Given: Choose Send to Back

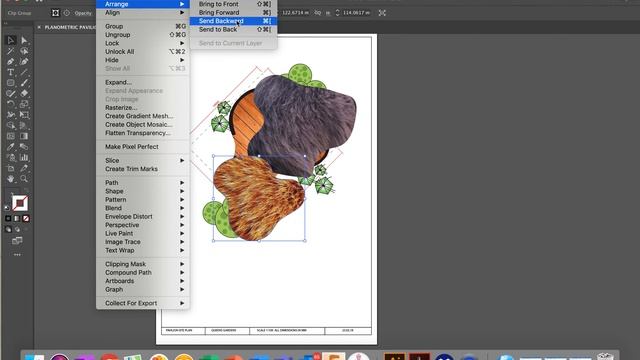Looking at the screenshot, I should (x=233, y=29).
